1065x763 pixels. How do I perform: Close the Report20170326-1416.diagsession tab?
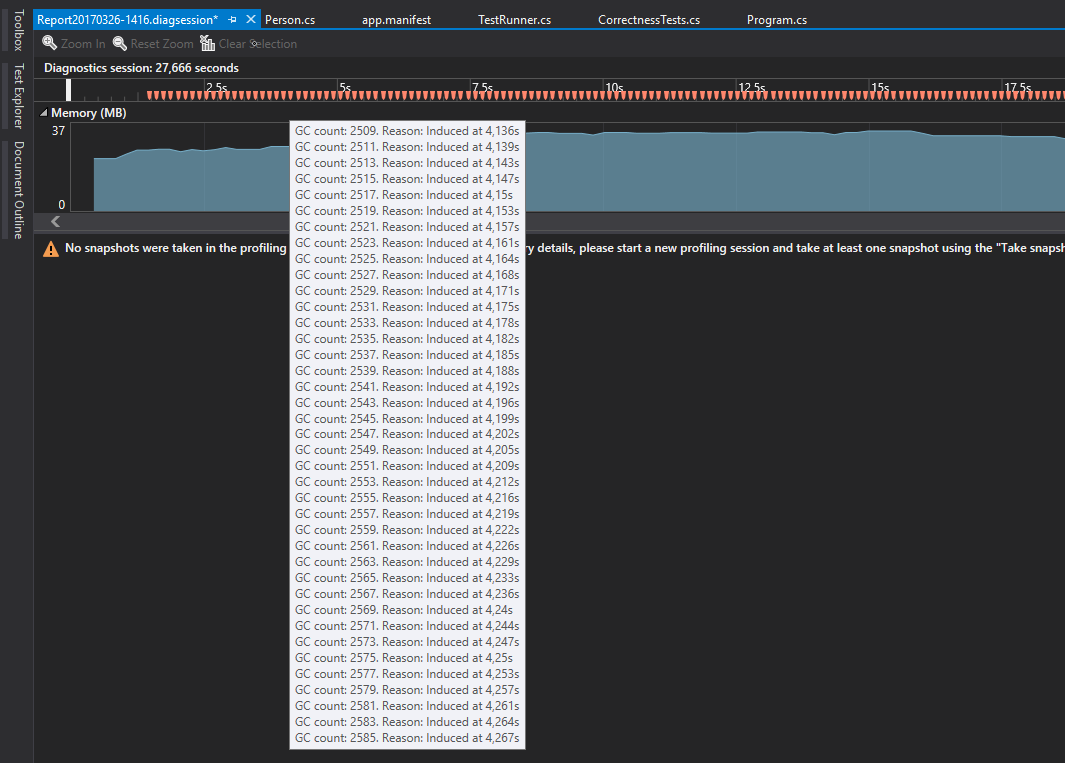tap(251, 20)
